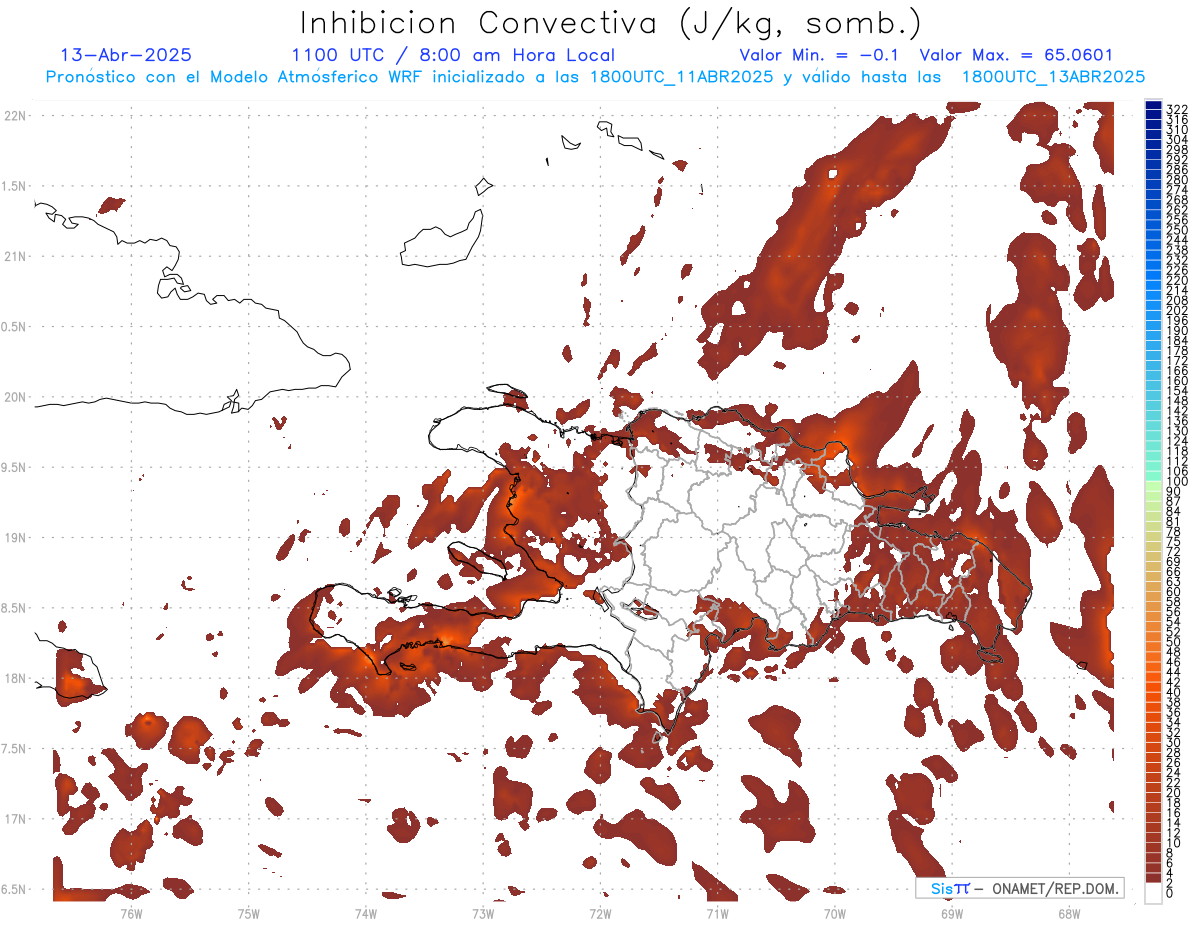The height and width of the screenshot is (927, 1200).
Task: Click the time "1100 UTC / 8:00 am Hora Local"
Action: (x=453, y=55)
